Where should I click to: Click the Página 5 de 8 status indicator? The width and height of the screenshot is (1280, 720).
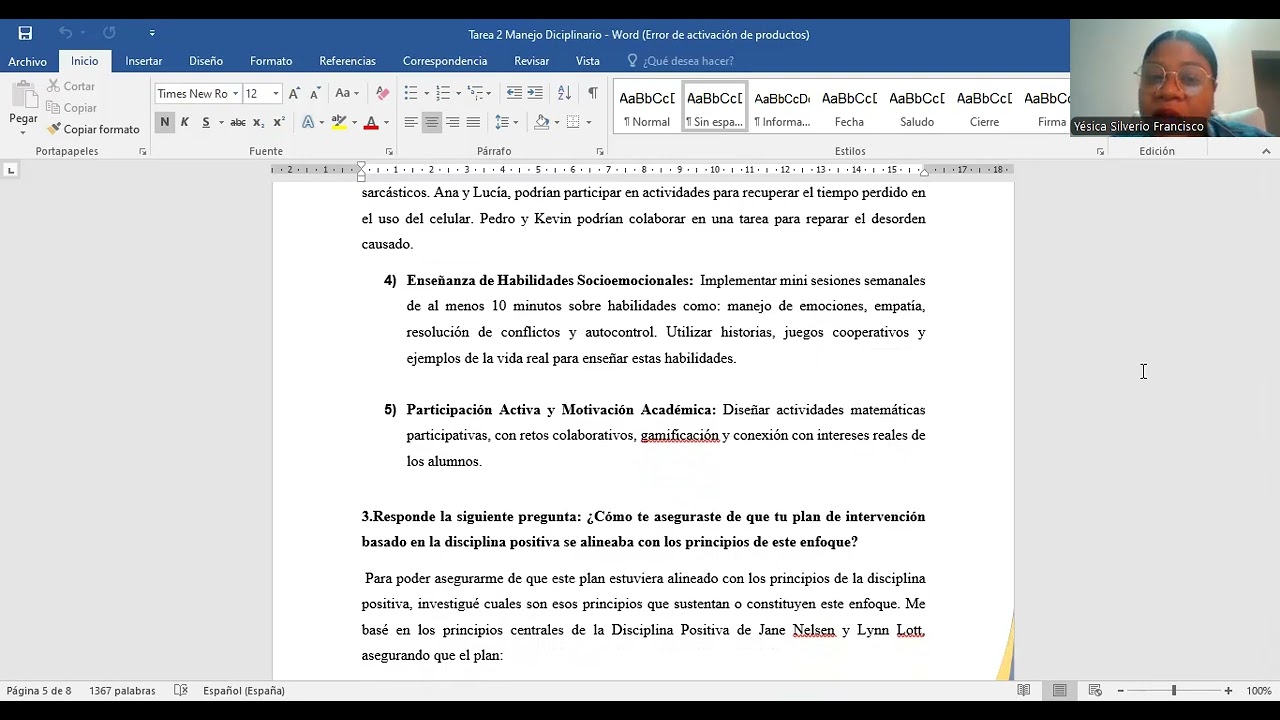(x=39, y=691)
